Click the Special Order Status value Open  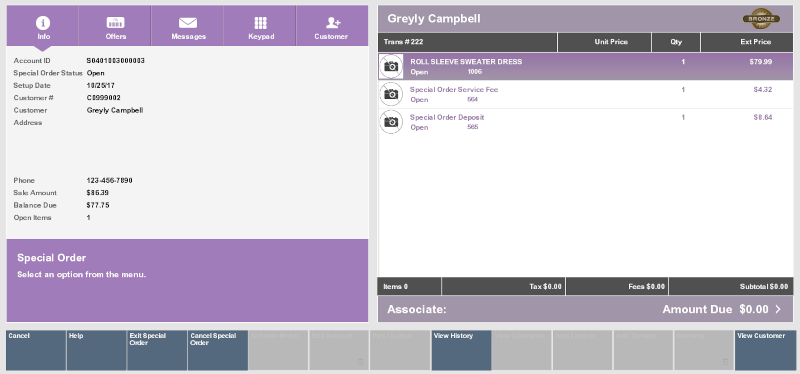95,73
